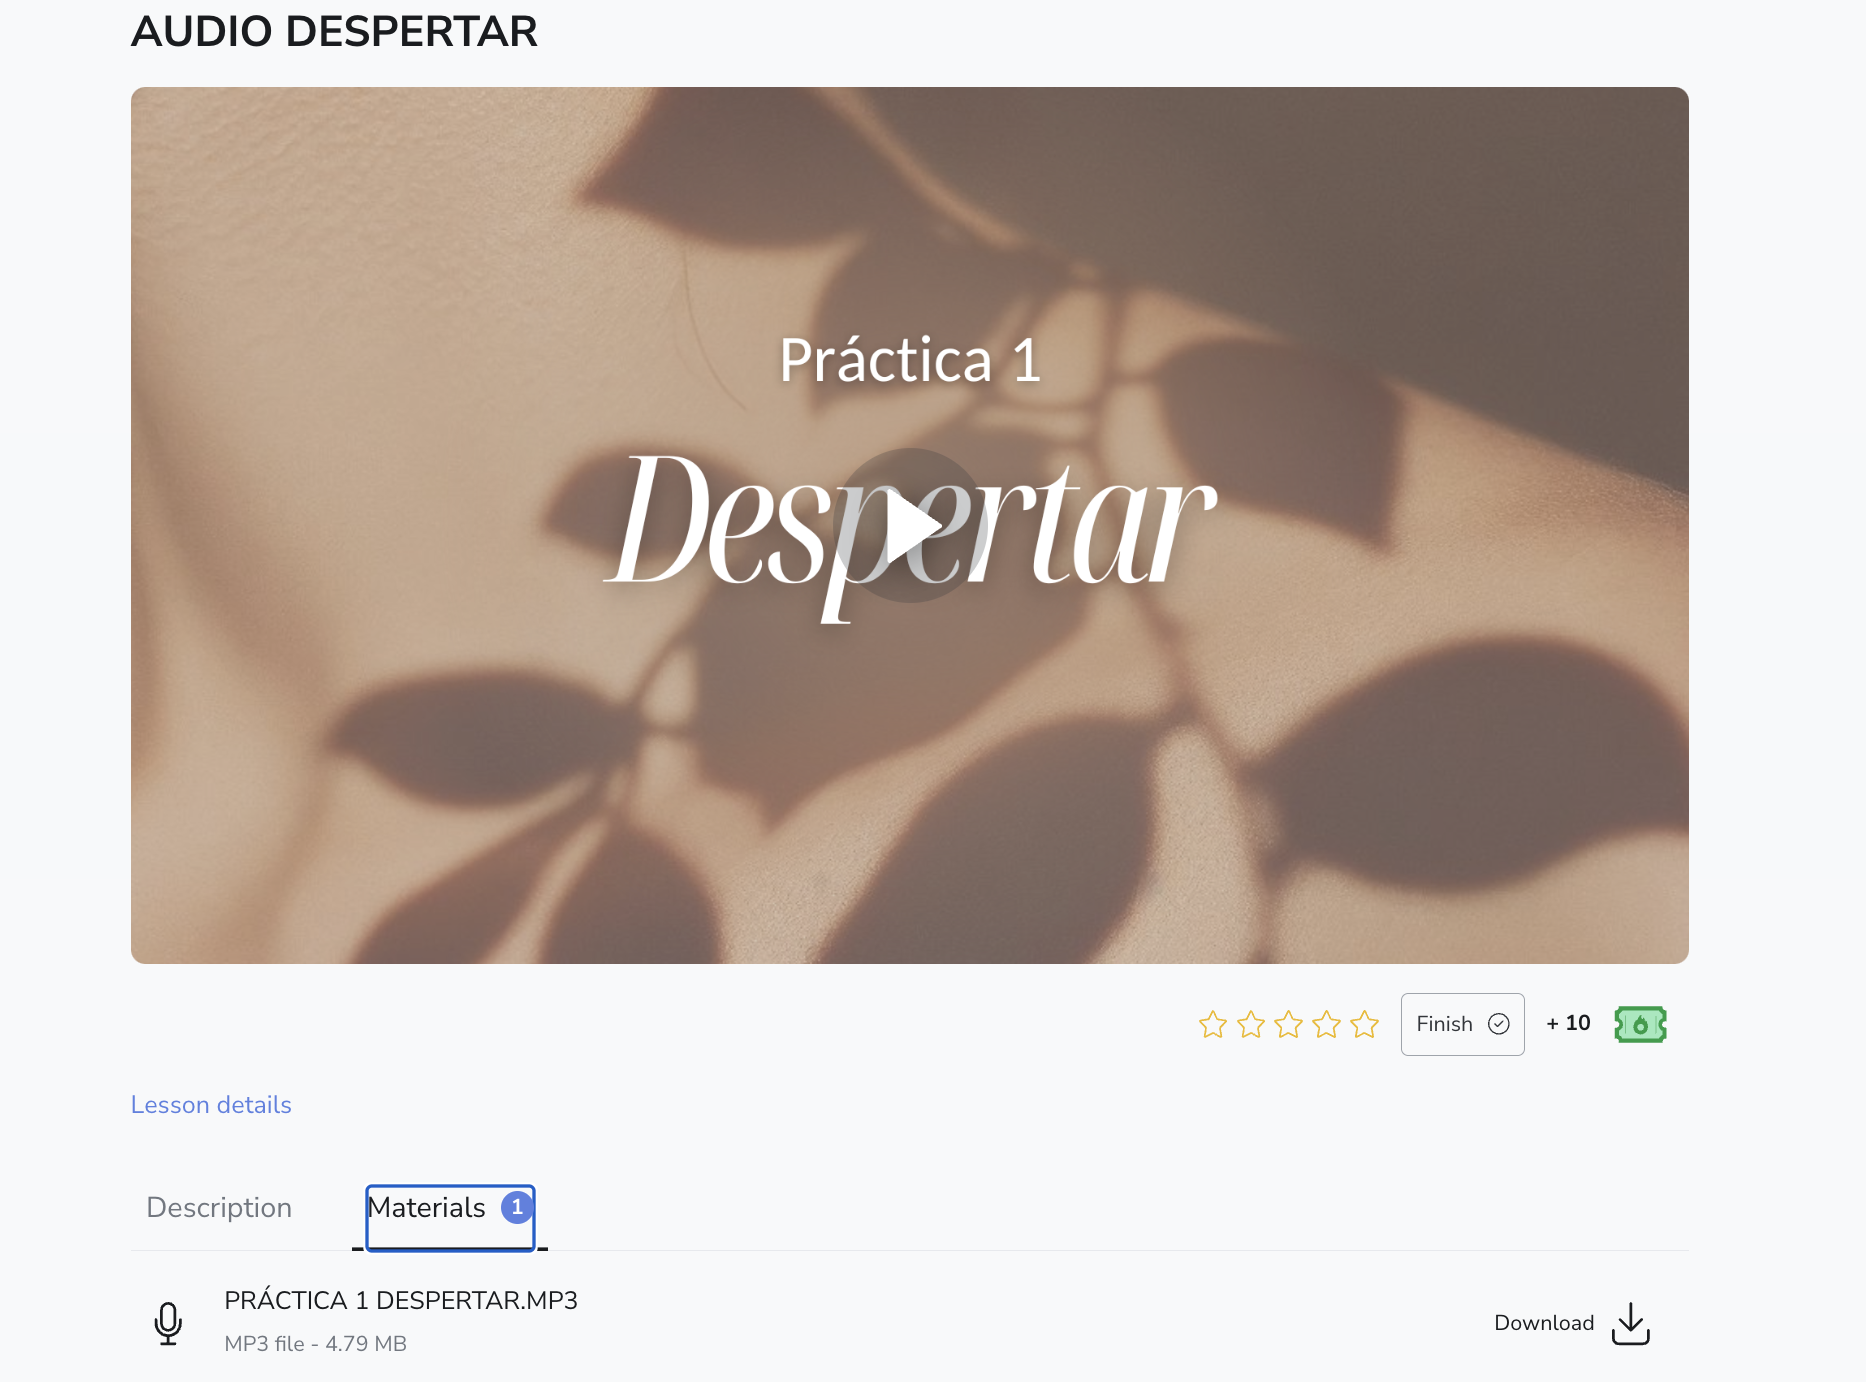Play the Práctica 1 Despertar video
Image resolution: width=1866 pixels, height=1382 pixels.
point(910,525)
